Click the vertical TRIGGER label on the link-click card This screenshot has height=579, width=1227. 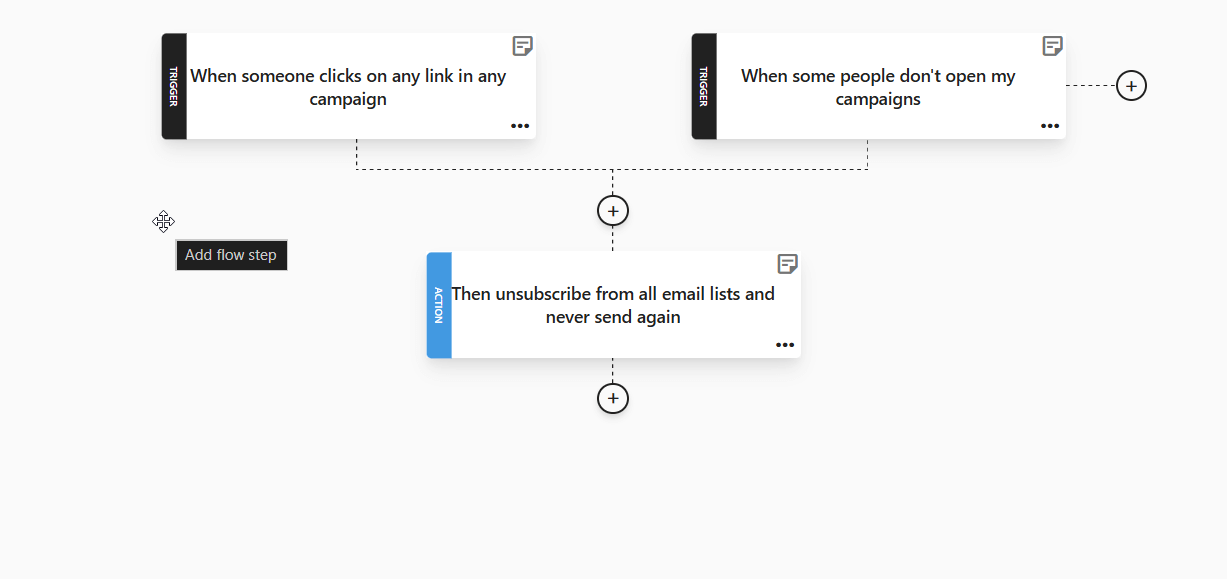pyautogui.click(x=172, y=86)
